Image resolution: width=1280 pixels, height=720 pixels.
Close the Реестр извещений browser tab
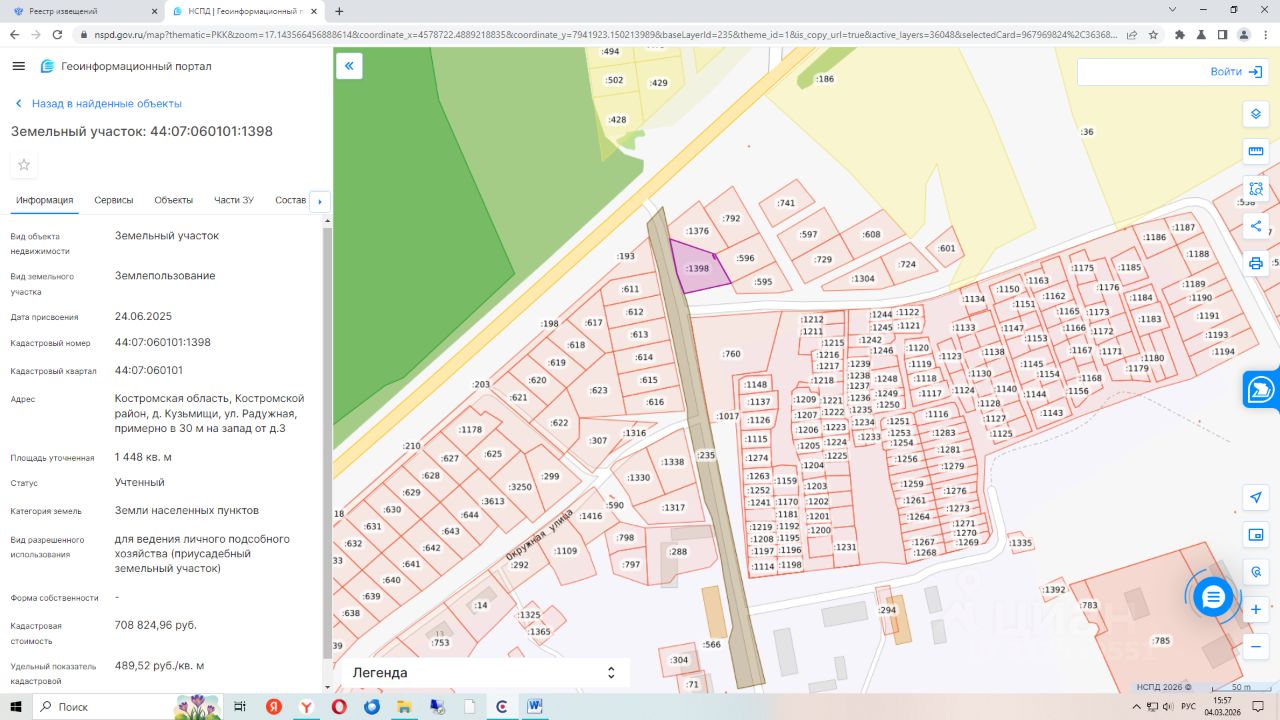153,11
